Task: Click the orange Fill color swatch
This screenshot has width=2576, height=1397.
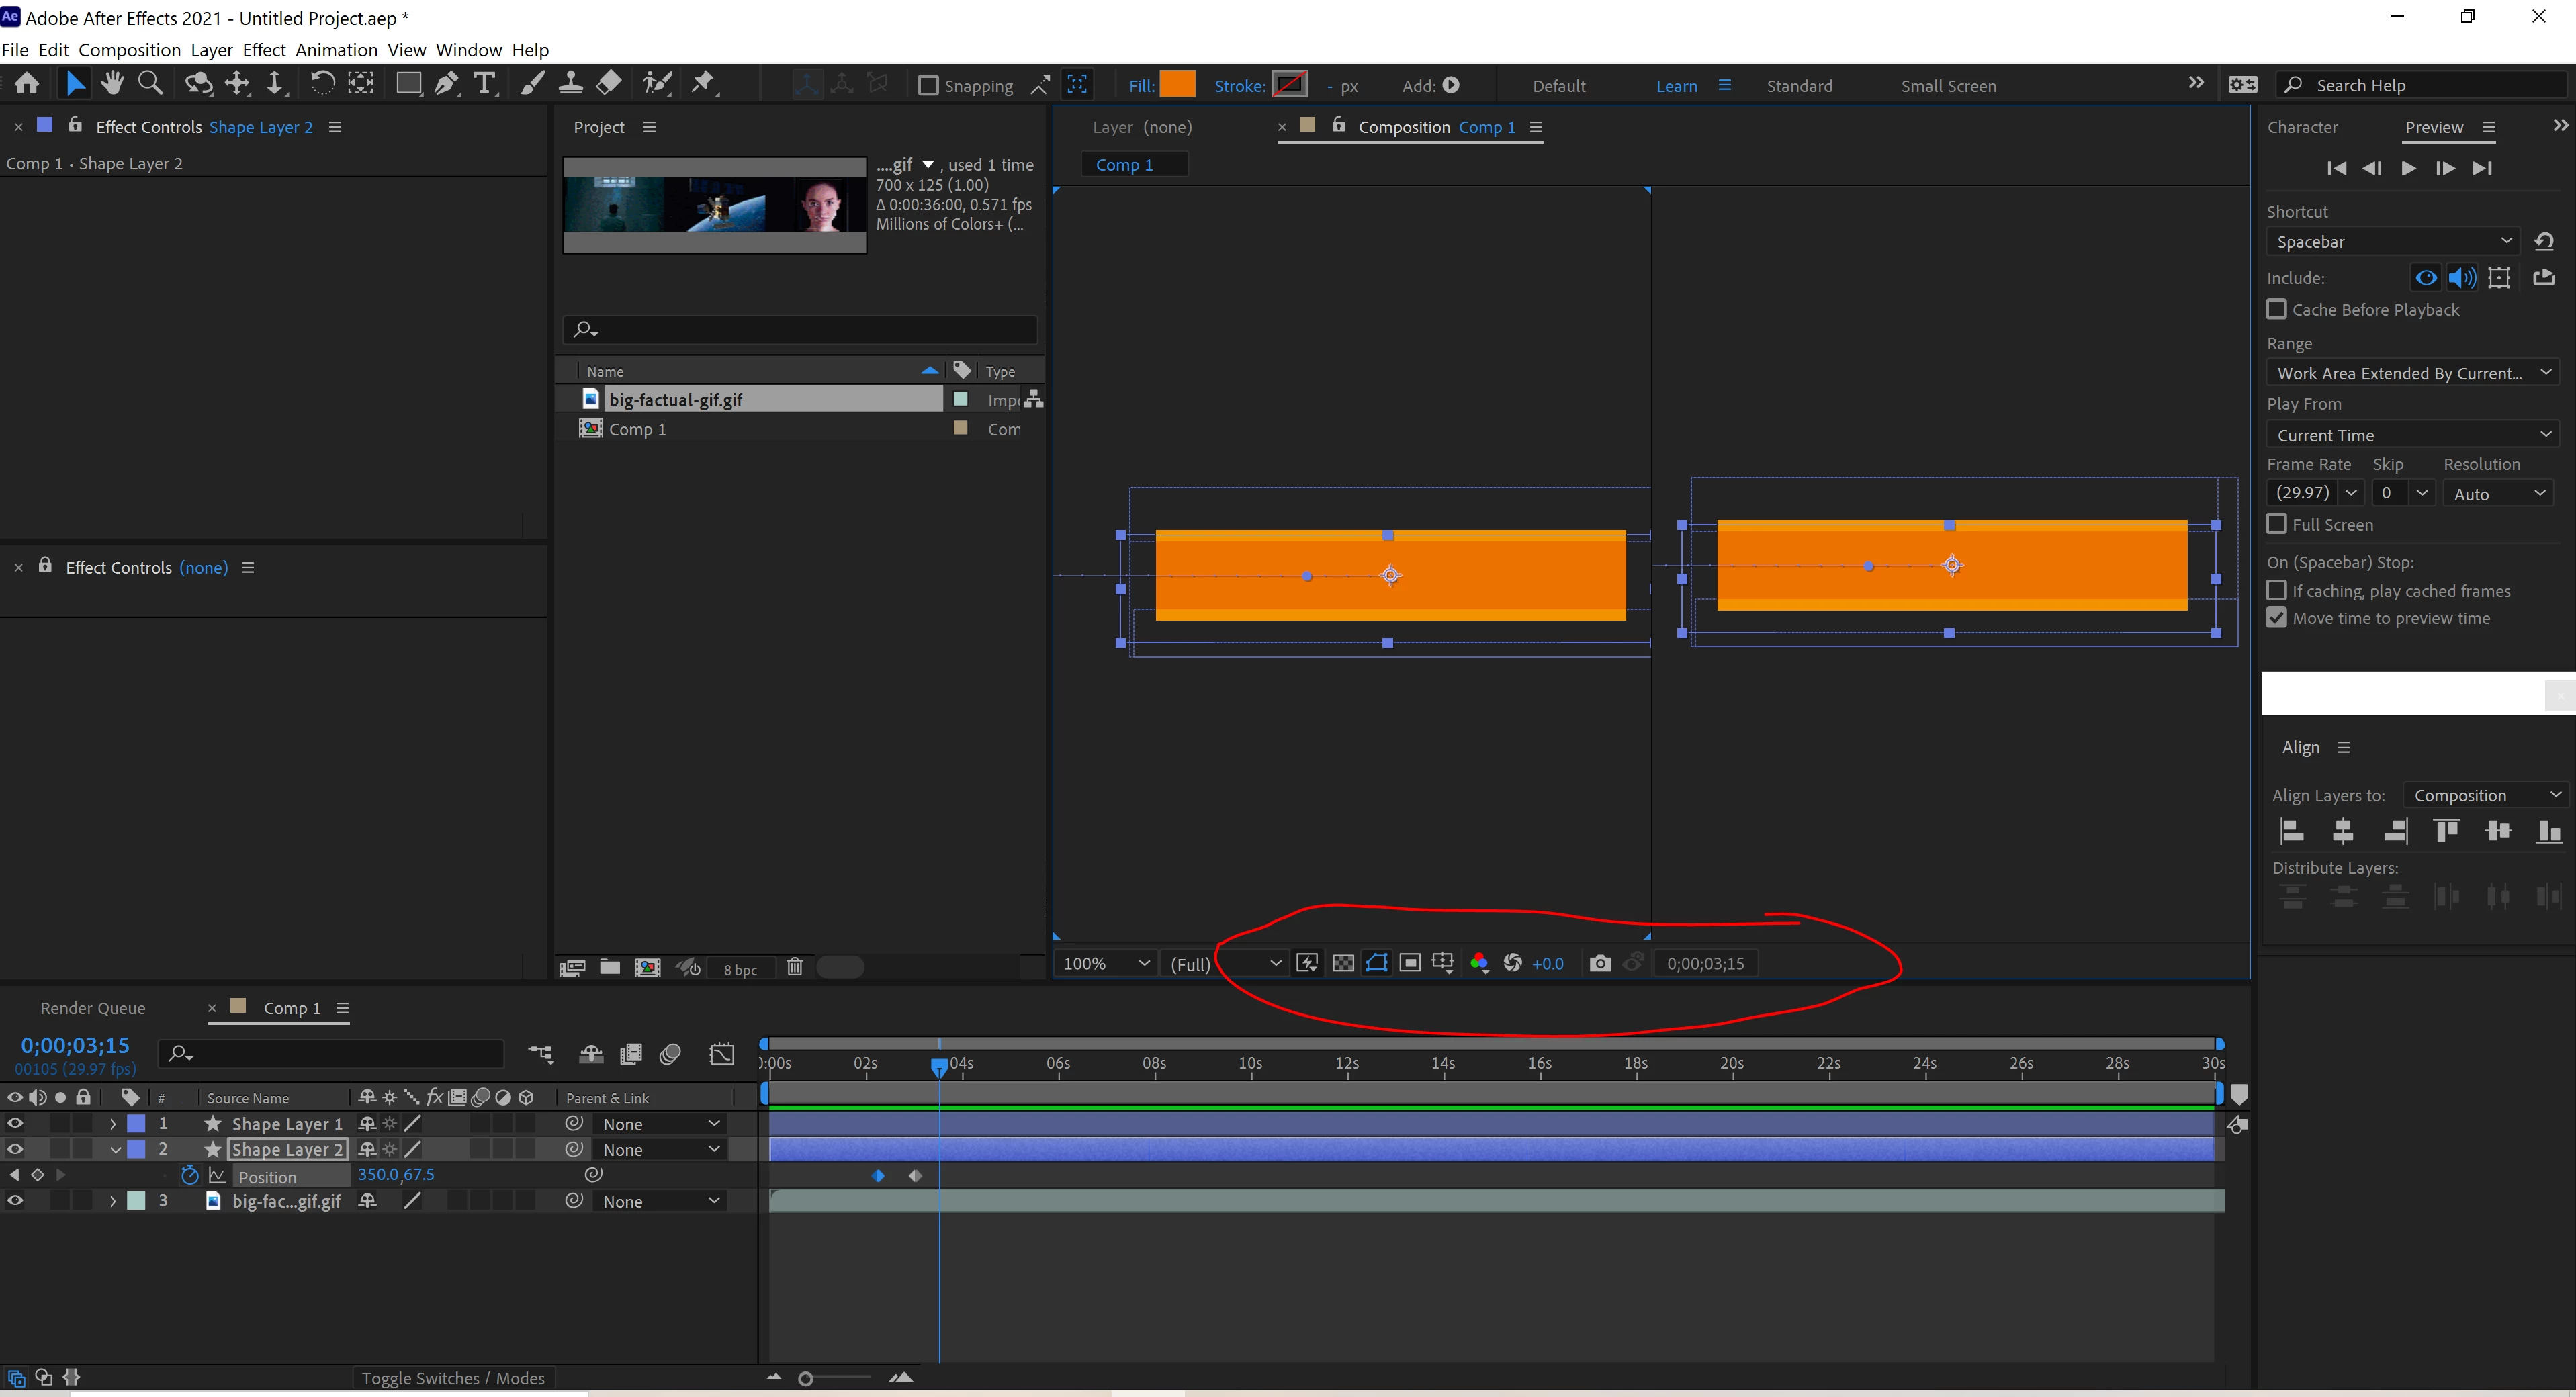Action: pyautogui.click(x=1177, y=85)
